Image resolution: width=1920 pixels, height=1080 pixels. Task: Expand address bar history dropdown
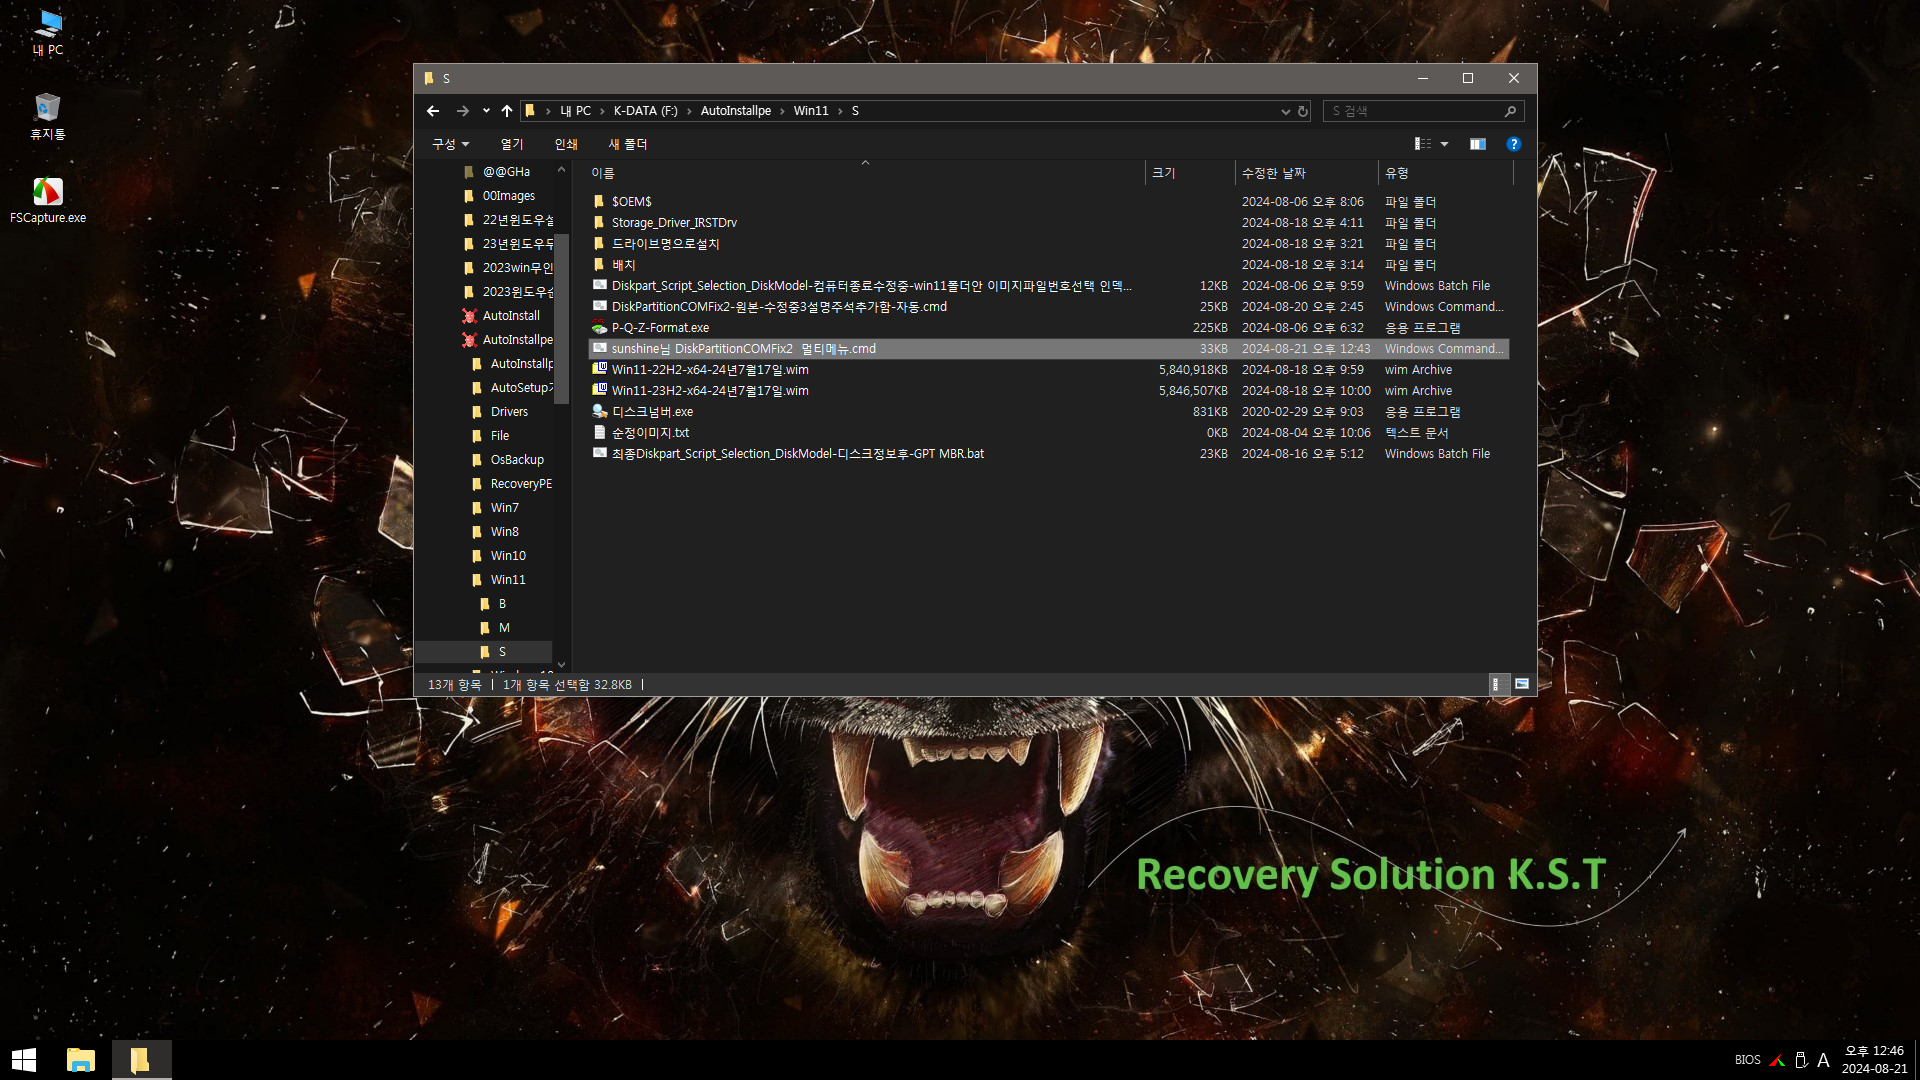[x=1285, y=111]
